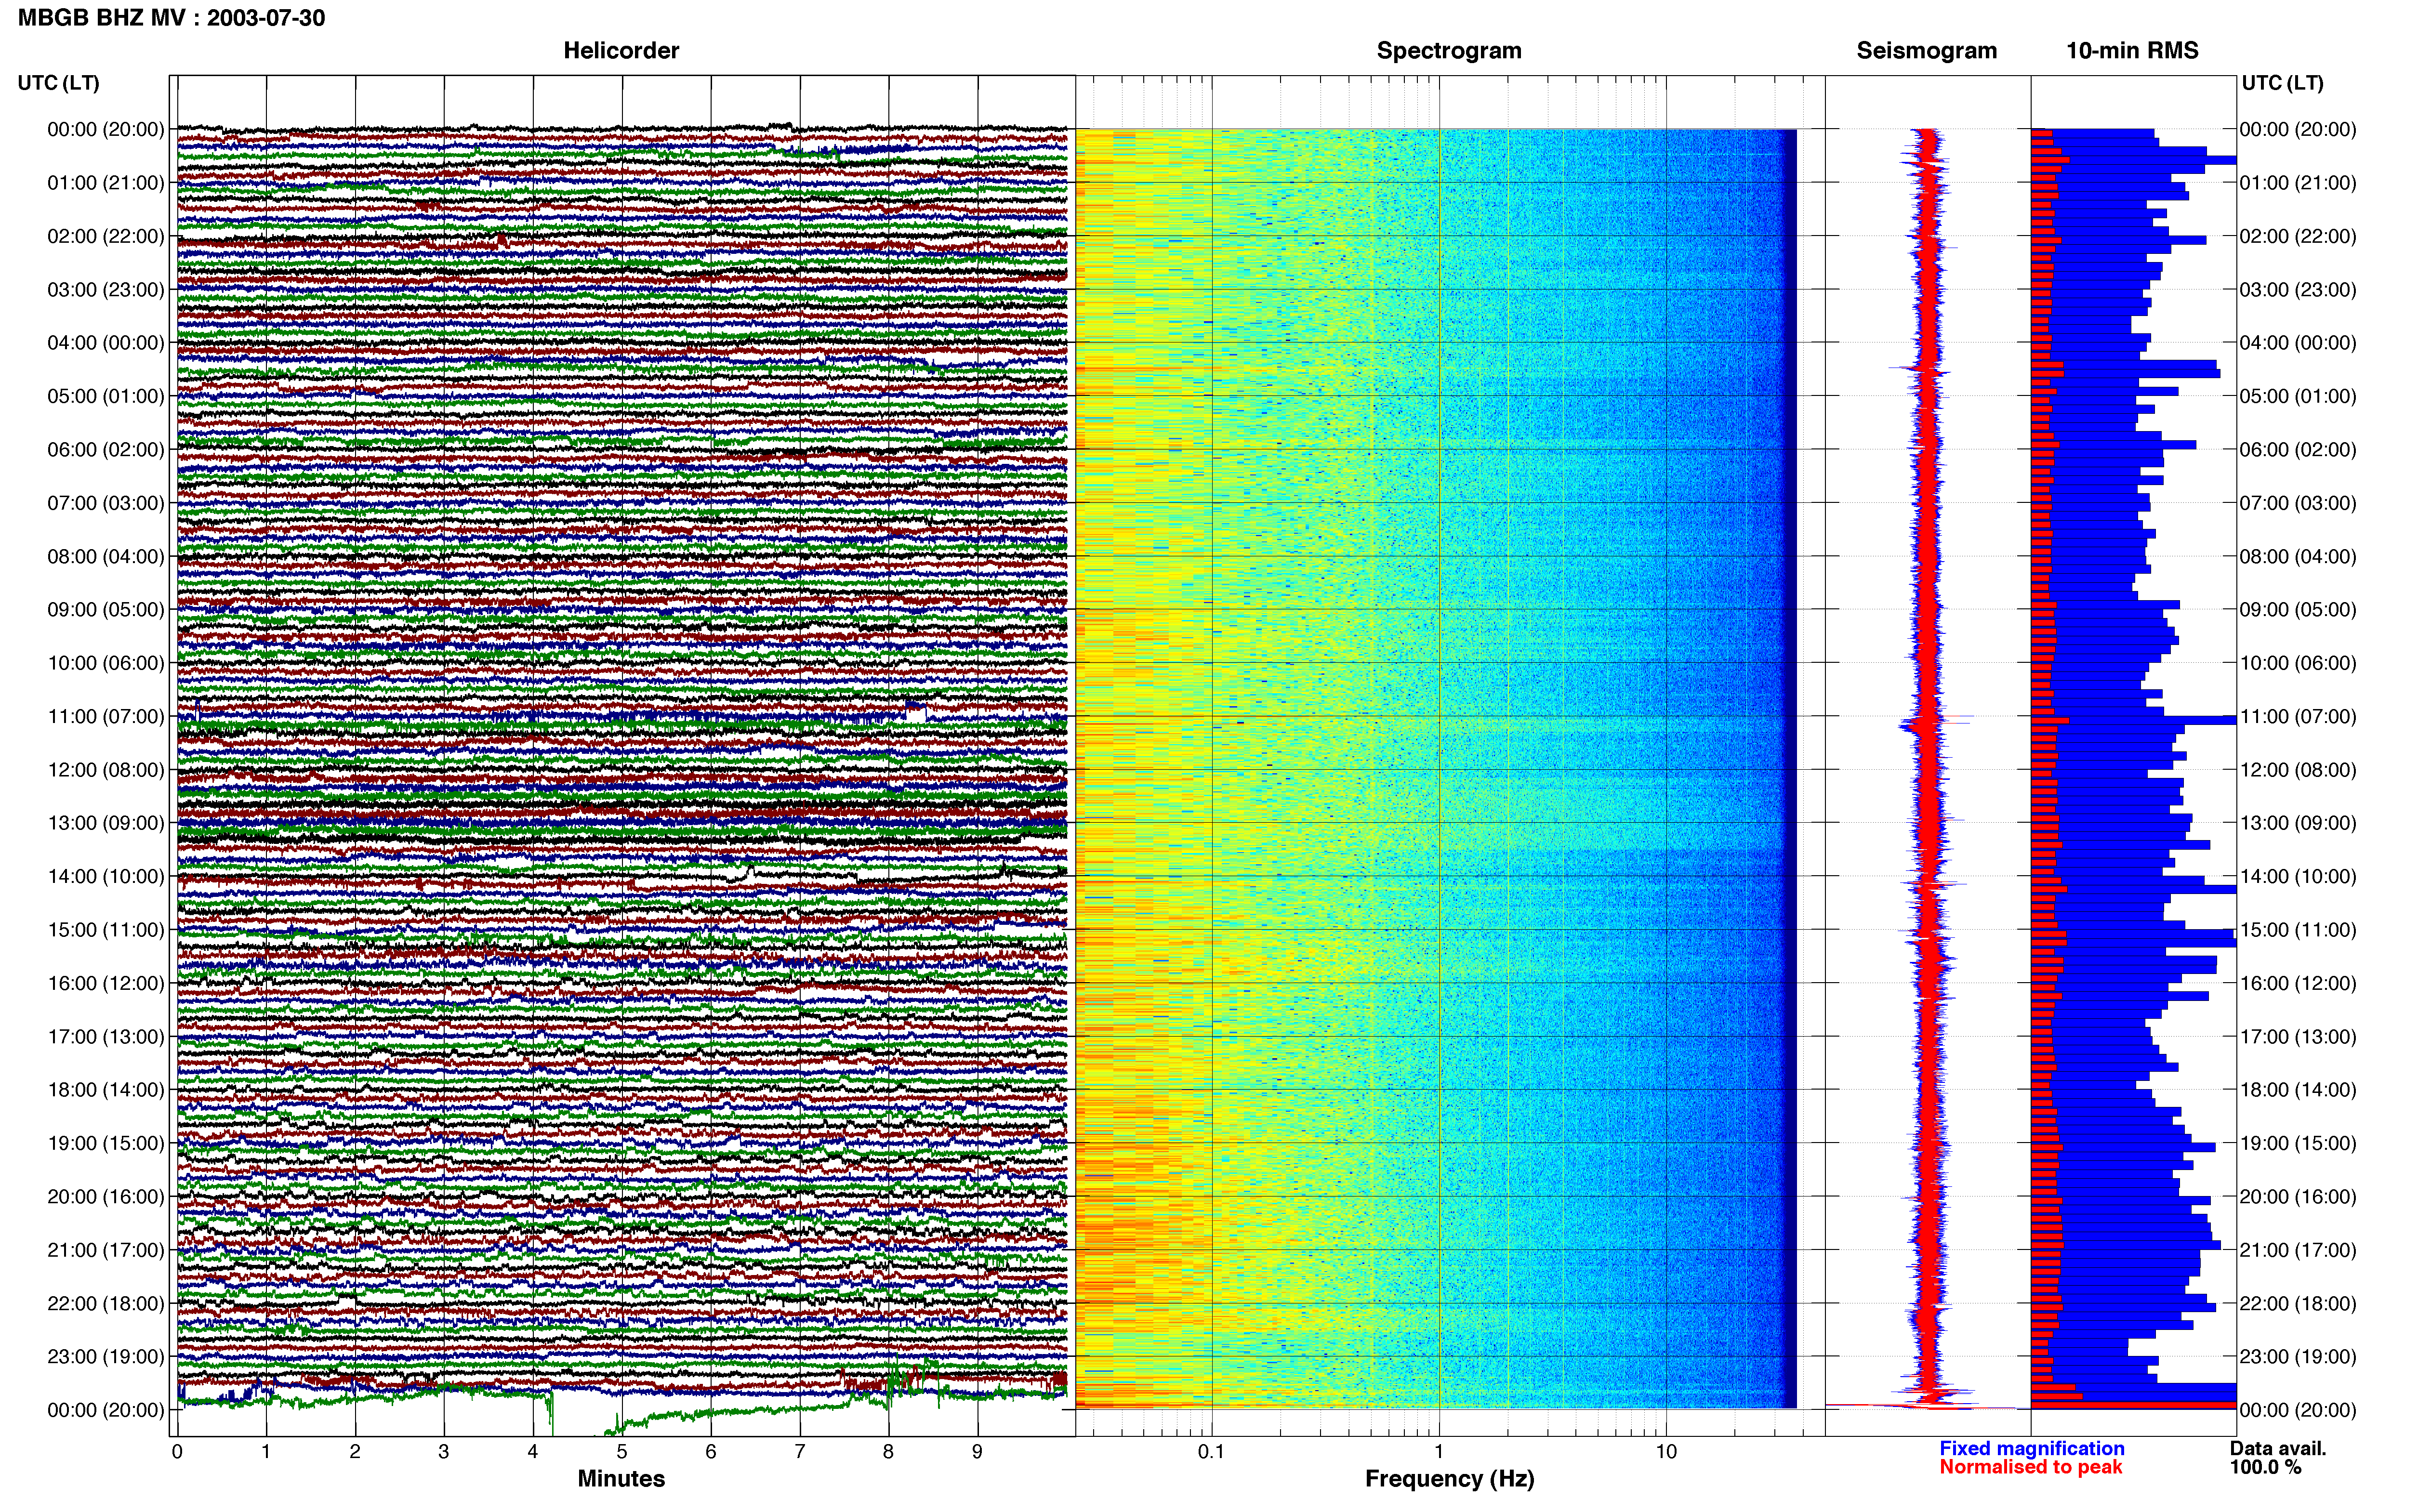Click "05:00 (01:00)" on the Helicorder time axis

106,396
